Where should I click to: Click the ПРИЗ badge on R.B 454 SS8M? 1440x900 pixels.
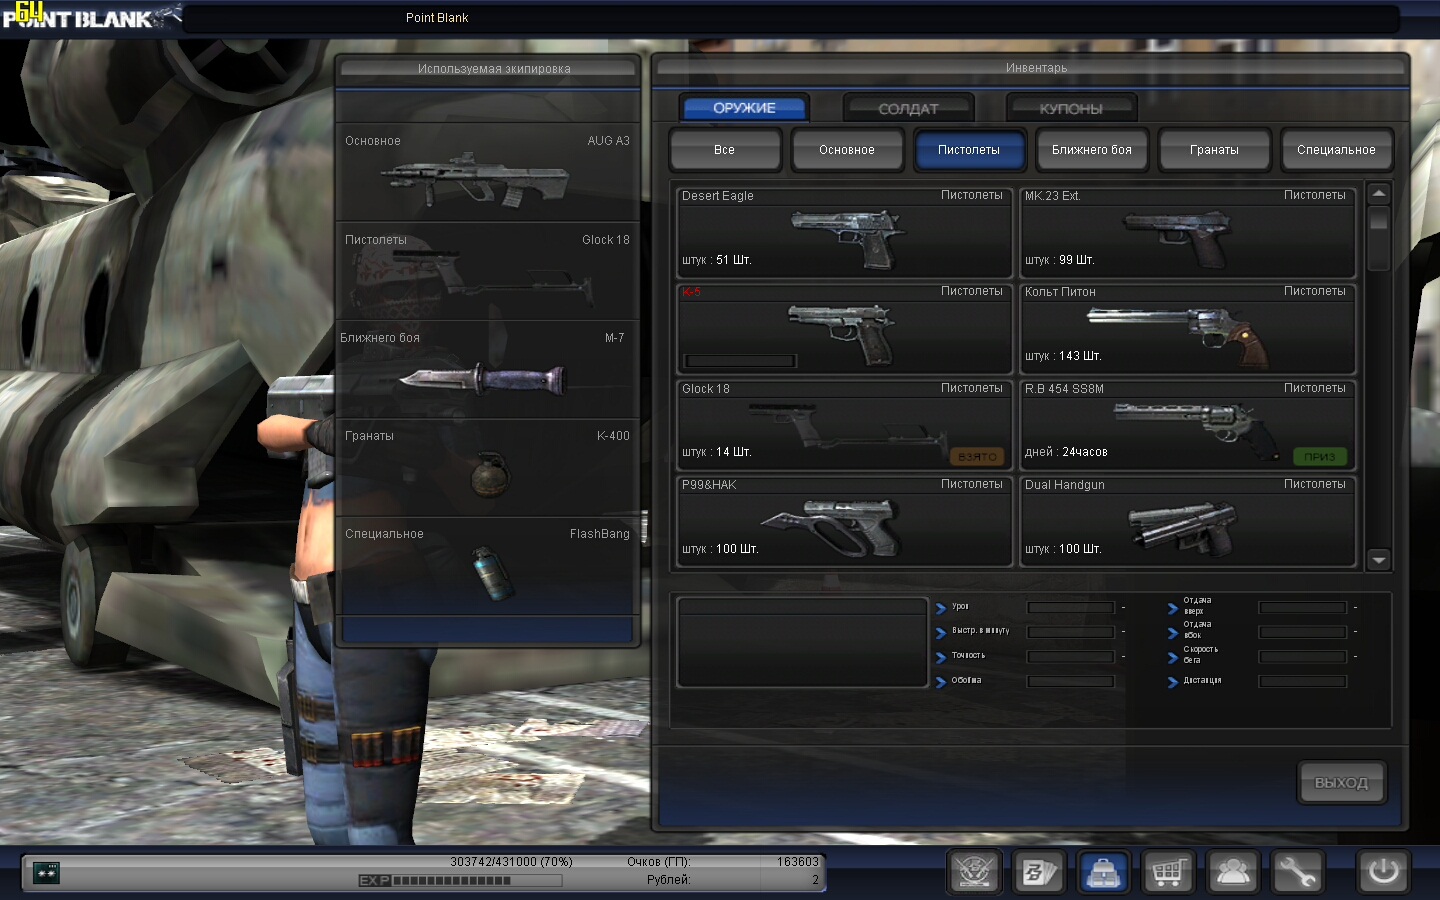(x=1319, y=456)
